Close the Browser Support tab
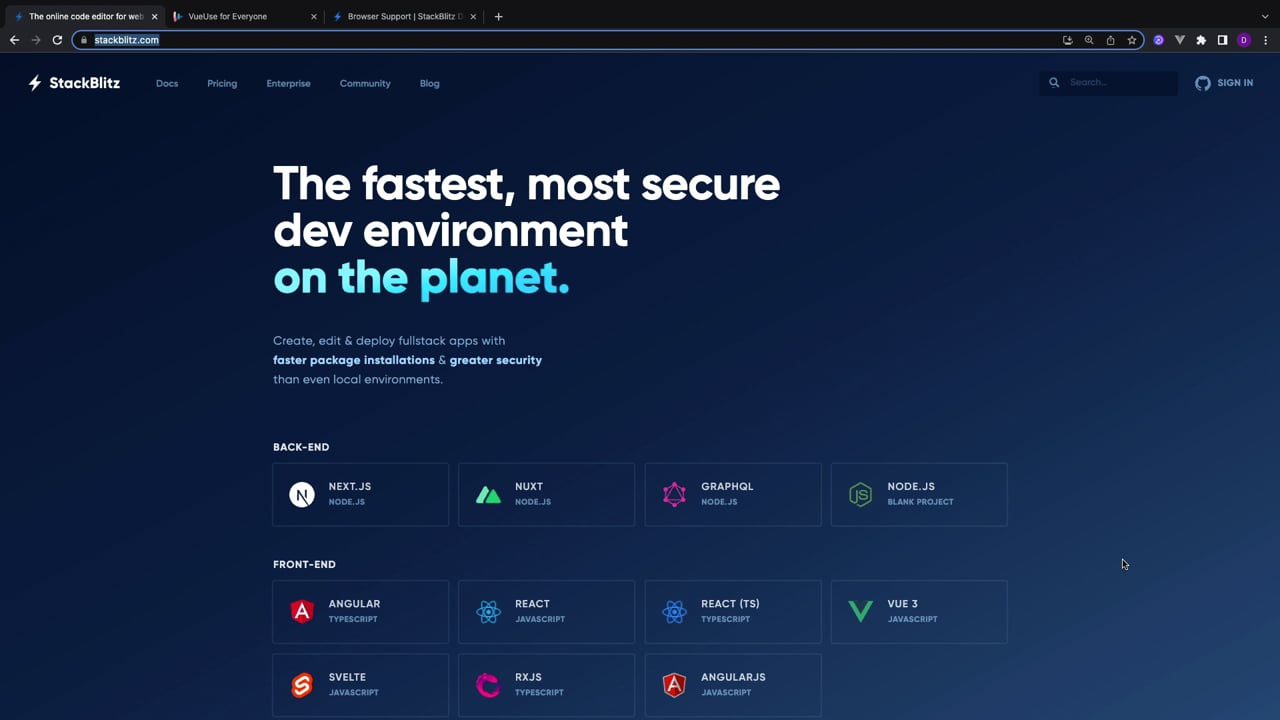 point(473,16)
